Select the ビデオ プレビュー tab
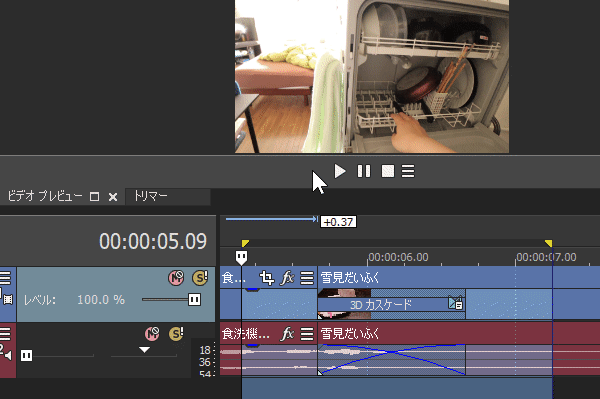 click(x=45, y=196)
